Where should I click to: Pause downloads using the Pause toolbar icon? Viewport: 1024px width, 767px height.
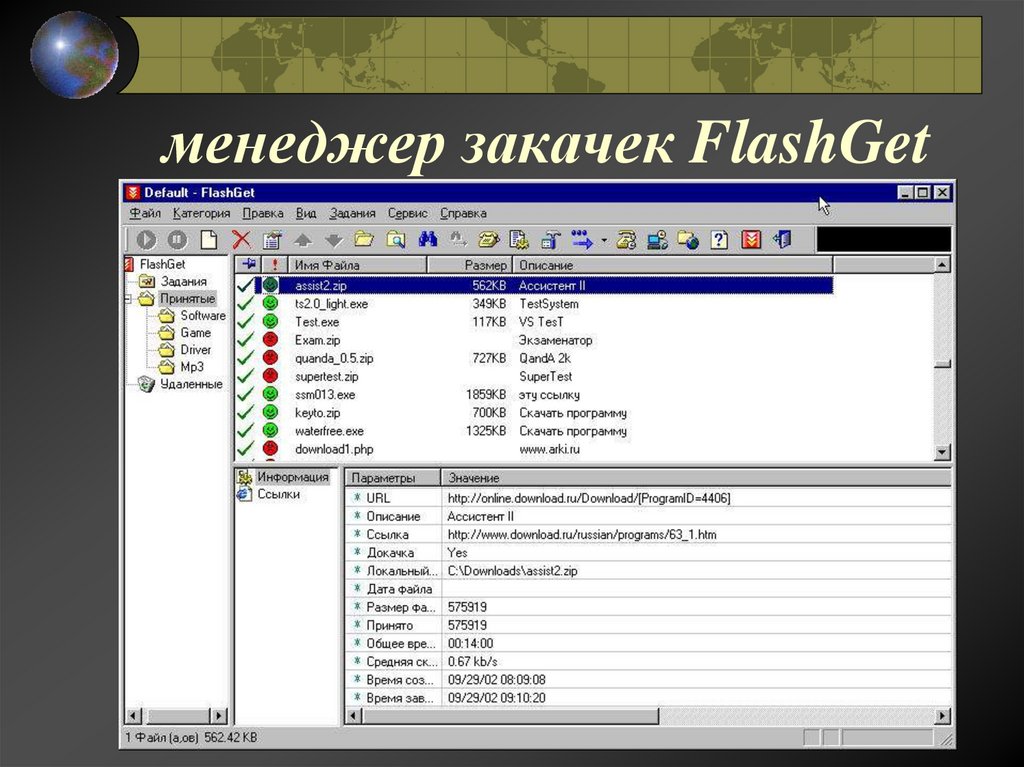tap(176, 239)
